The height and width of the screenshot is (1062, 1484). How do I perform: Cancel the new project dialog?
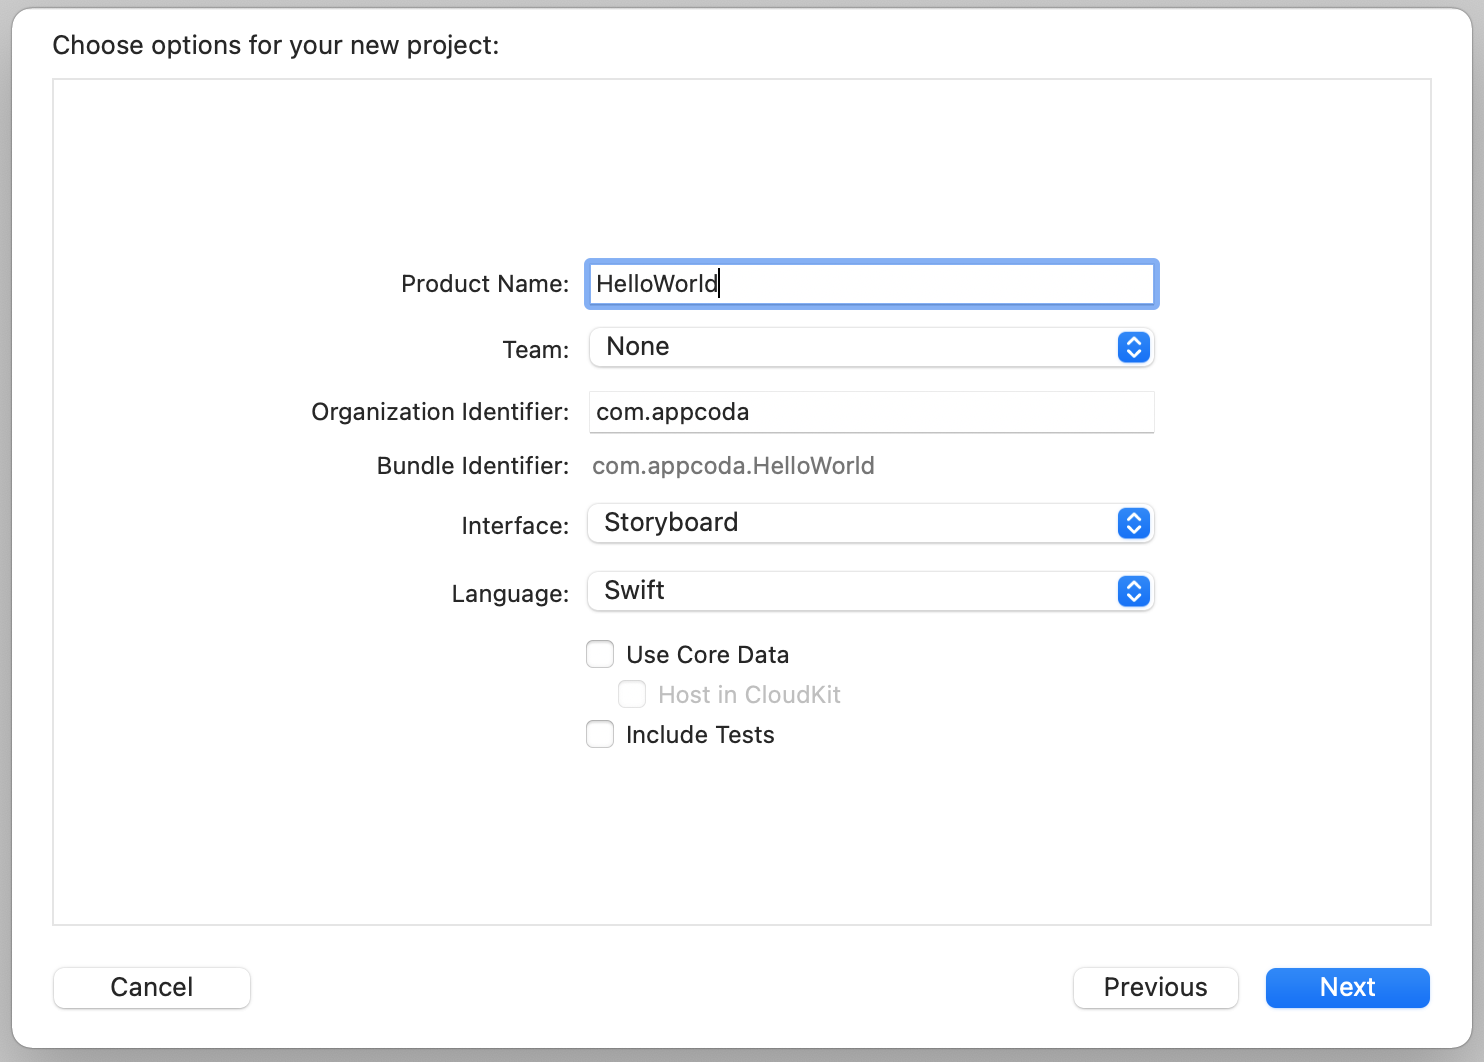[x=151, y=987]
